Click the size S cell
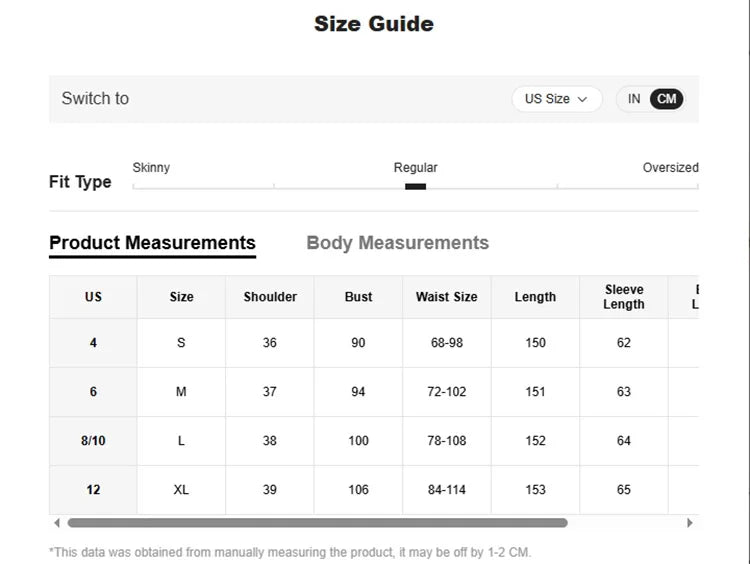Viewport: 750px width, 564px height. [x=181, y=343]
